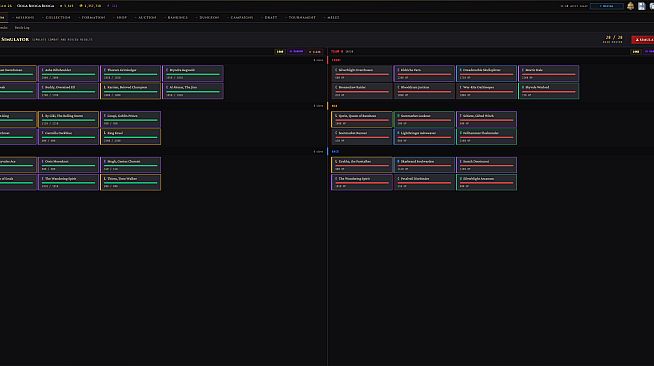Switch to the Campaigns tab
The height and width of the screenshot is (366, 654).
(x=241, y=18)
